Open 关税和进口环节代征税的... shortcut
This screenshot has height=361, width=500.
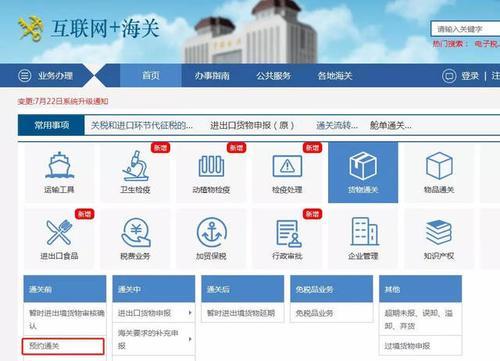pyautogui.click(x=142, y=125)
